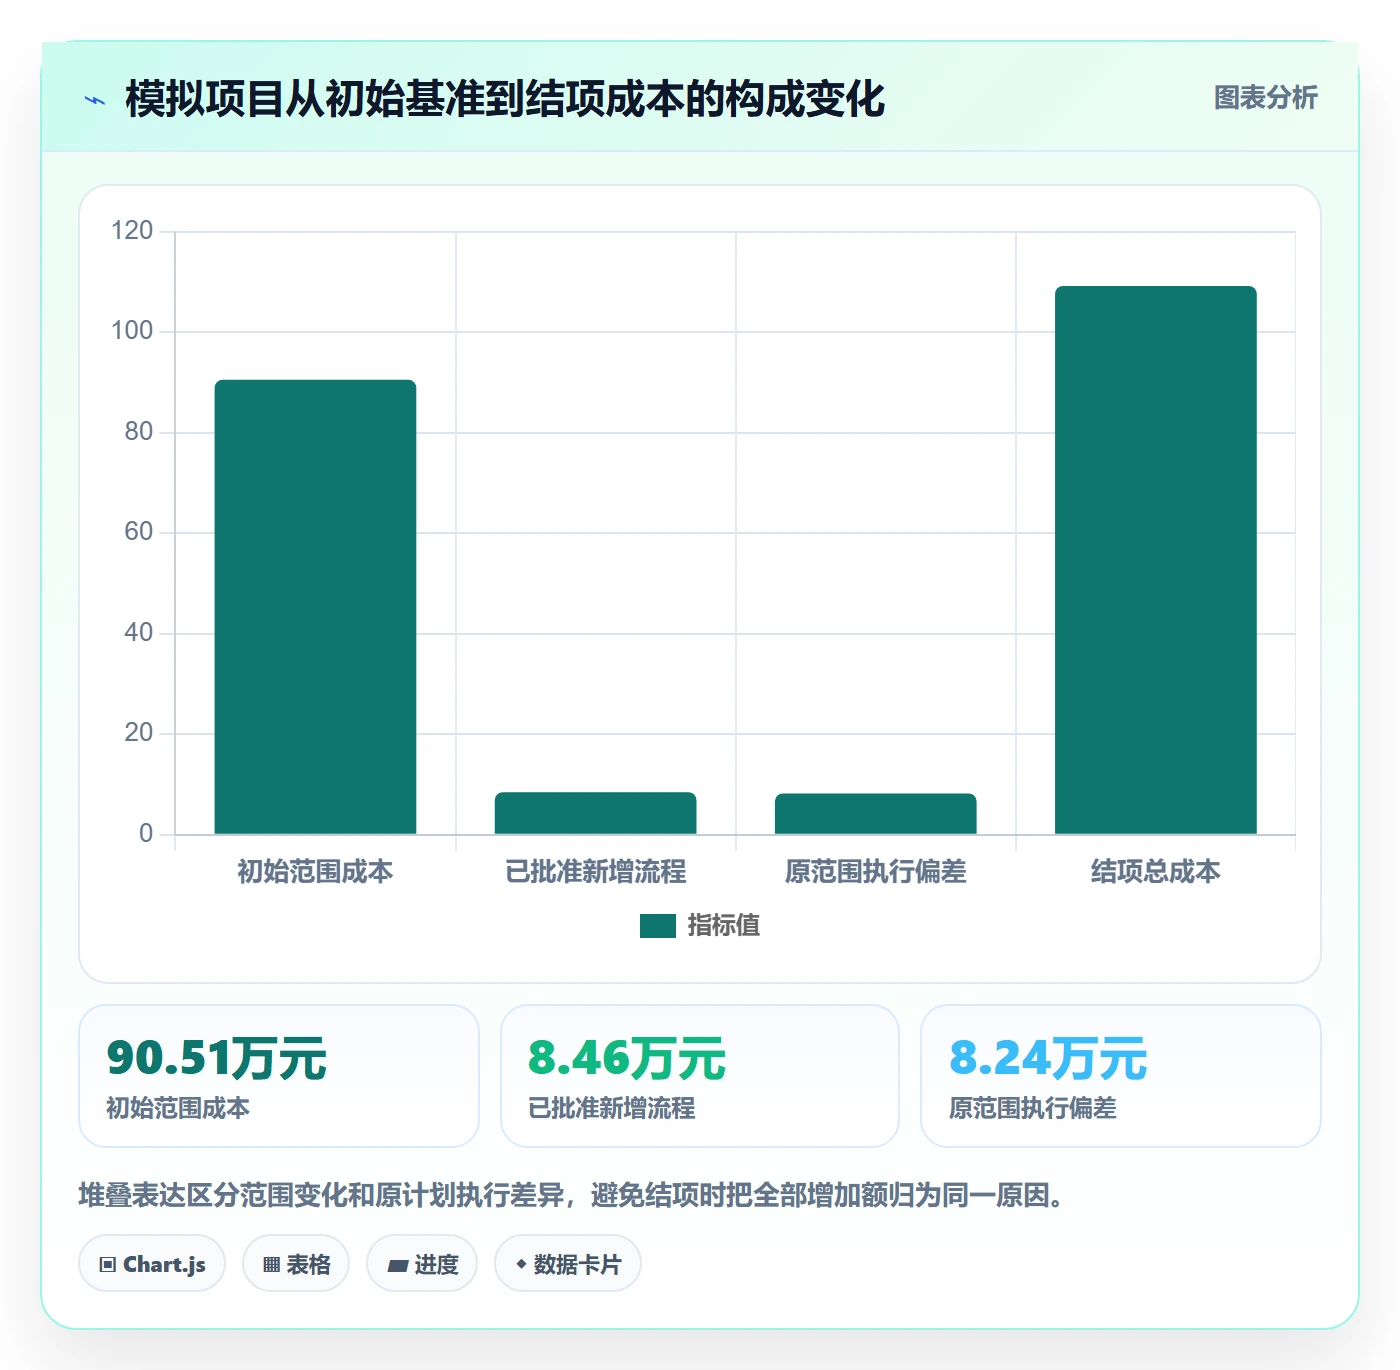Image resolution: width=1400 pixels, height=1370 pixels.
Task: Click the 表格 tag chip
Action: (296, 1264)
